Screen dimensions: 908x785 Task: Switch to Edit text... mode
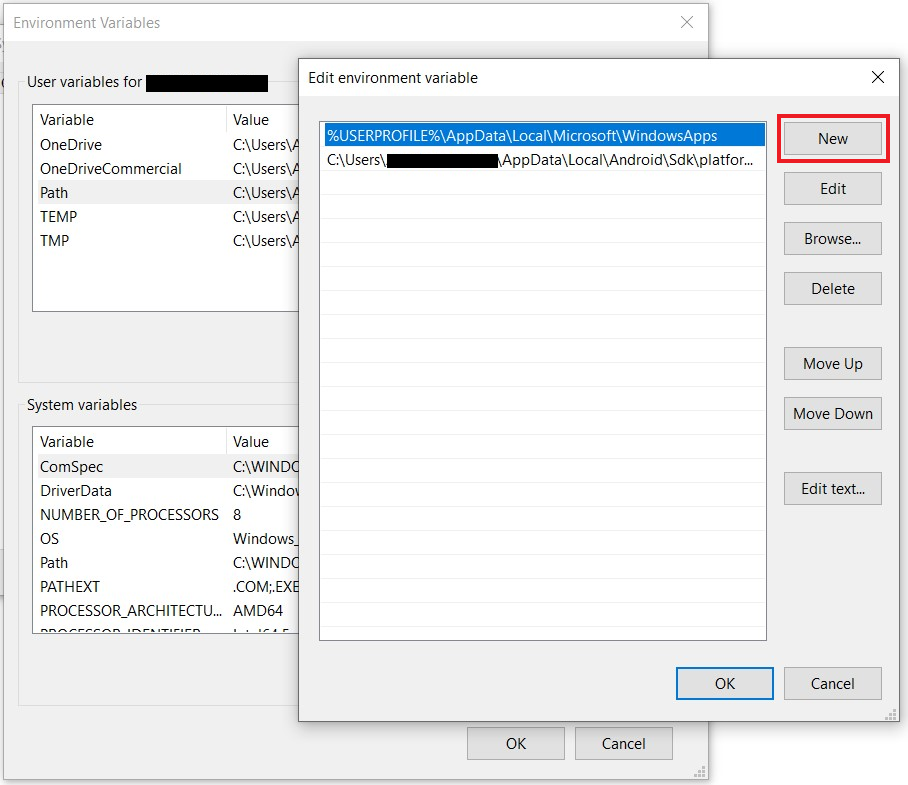(x=832, y=489)
